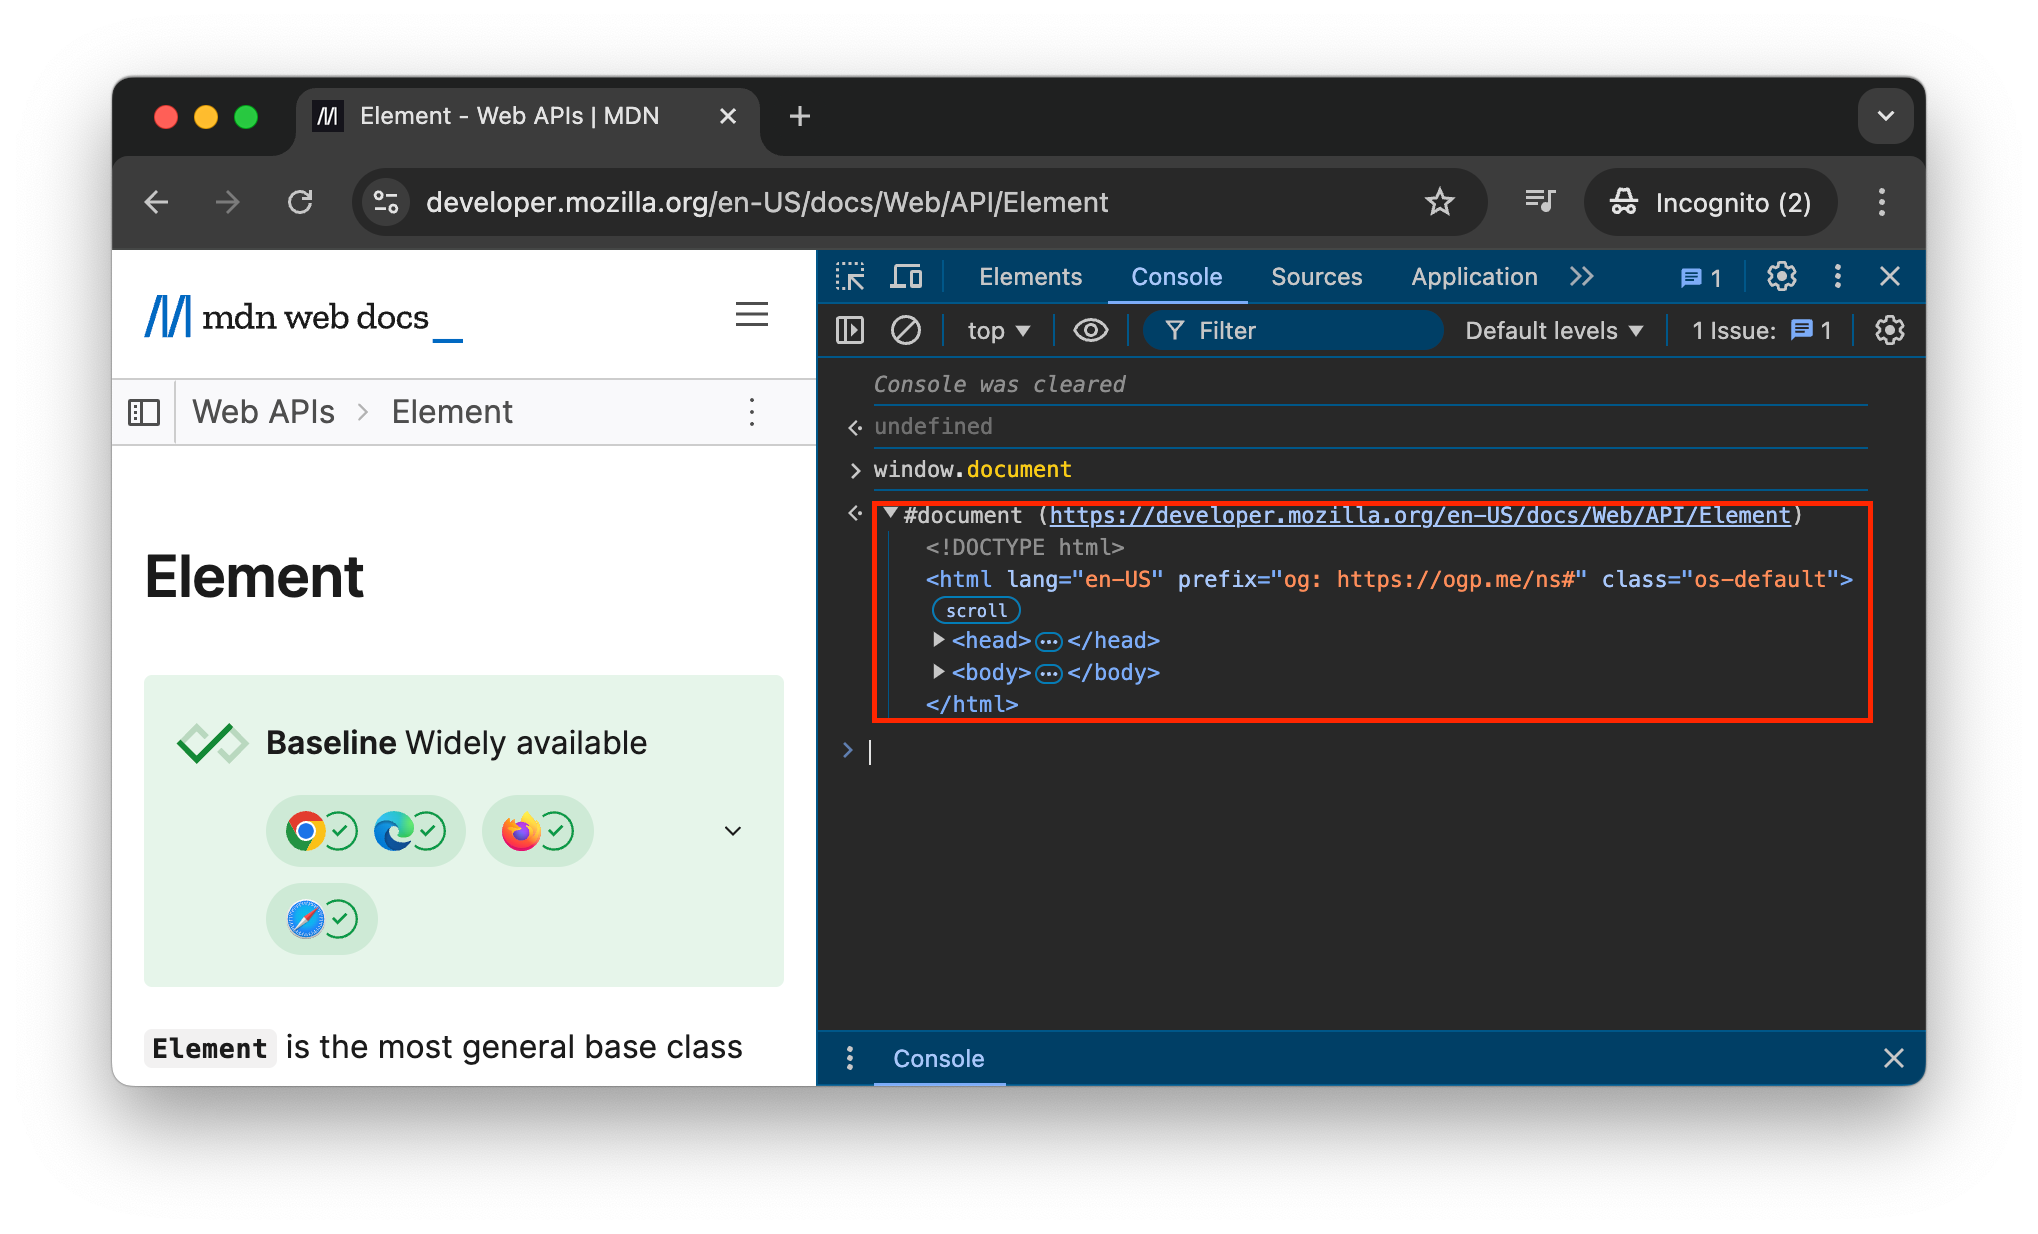Click the body element ellipsis button

tap(1048, 674)
